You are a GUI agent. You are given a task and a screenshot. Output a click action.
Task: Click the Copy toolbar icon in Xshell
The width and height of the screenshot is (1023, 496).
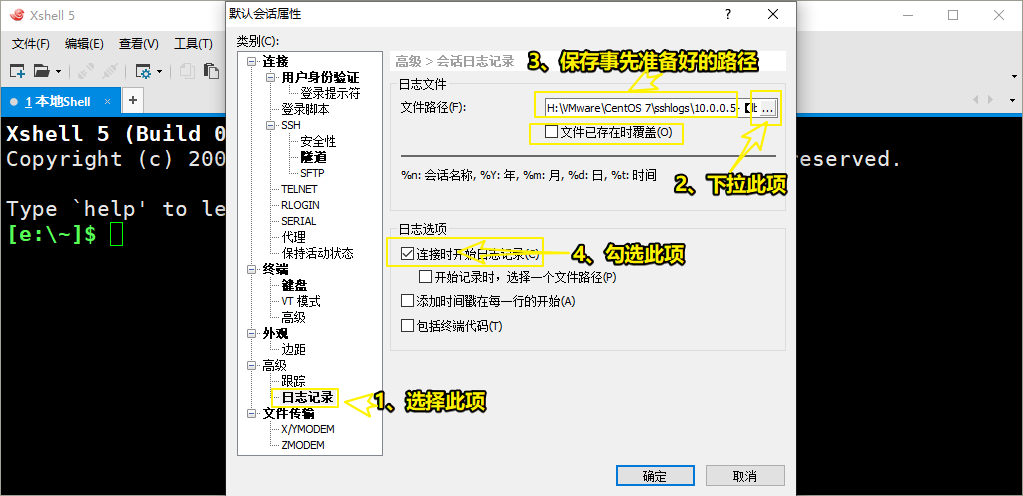tap(188, 70)
